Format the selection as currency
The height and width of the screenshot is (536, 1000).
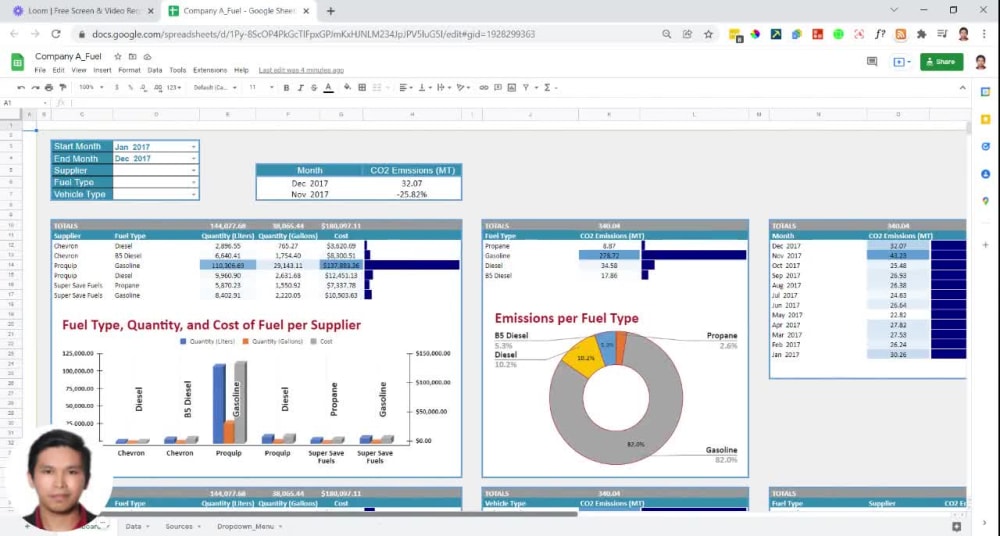(x=117, y=87)
